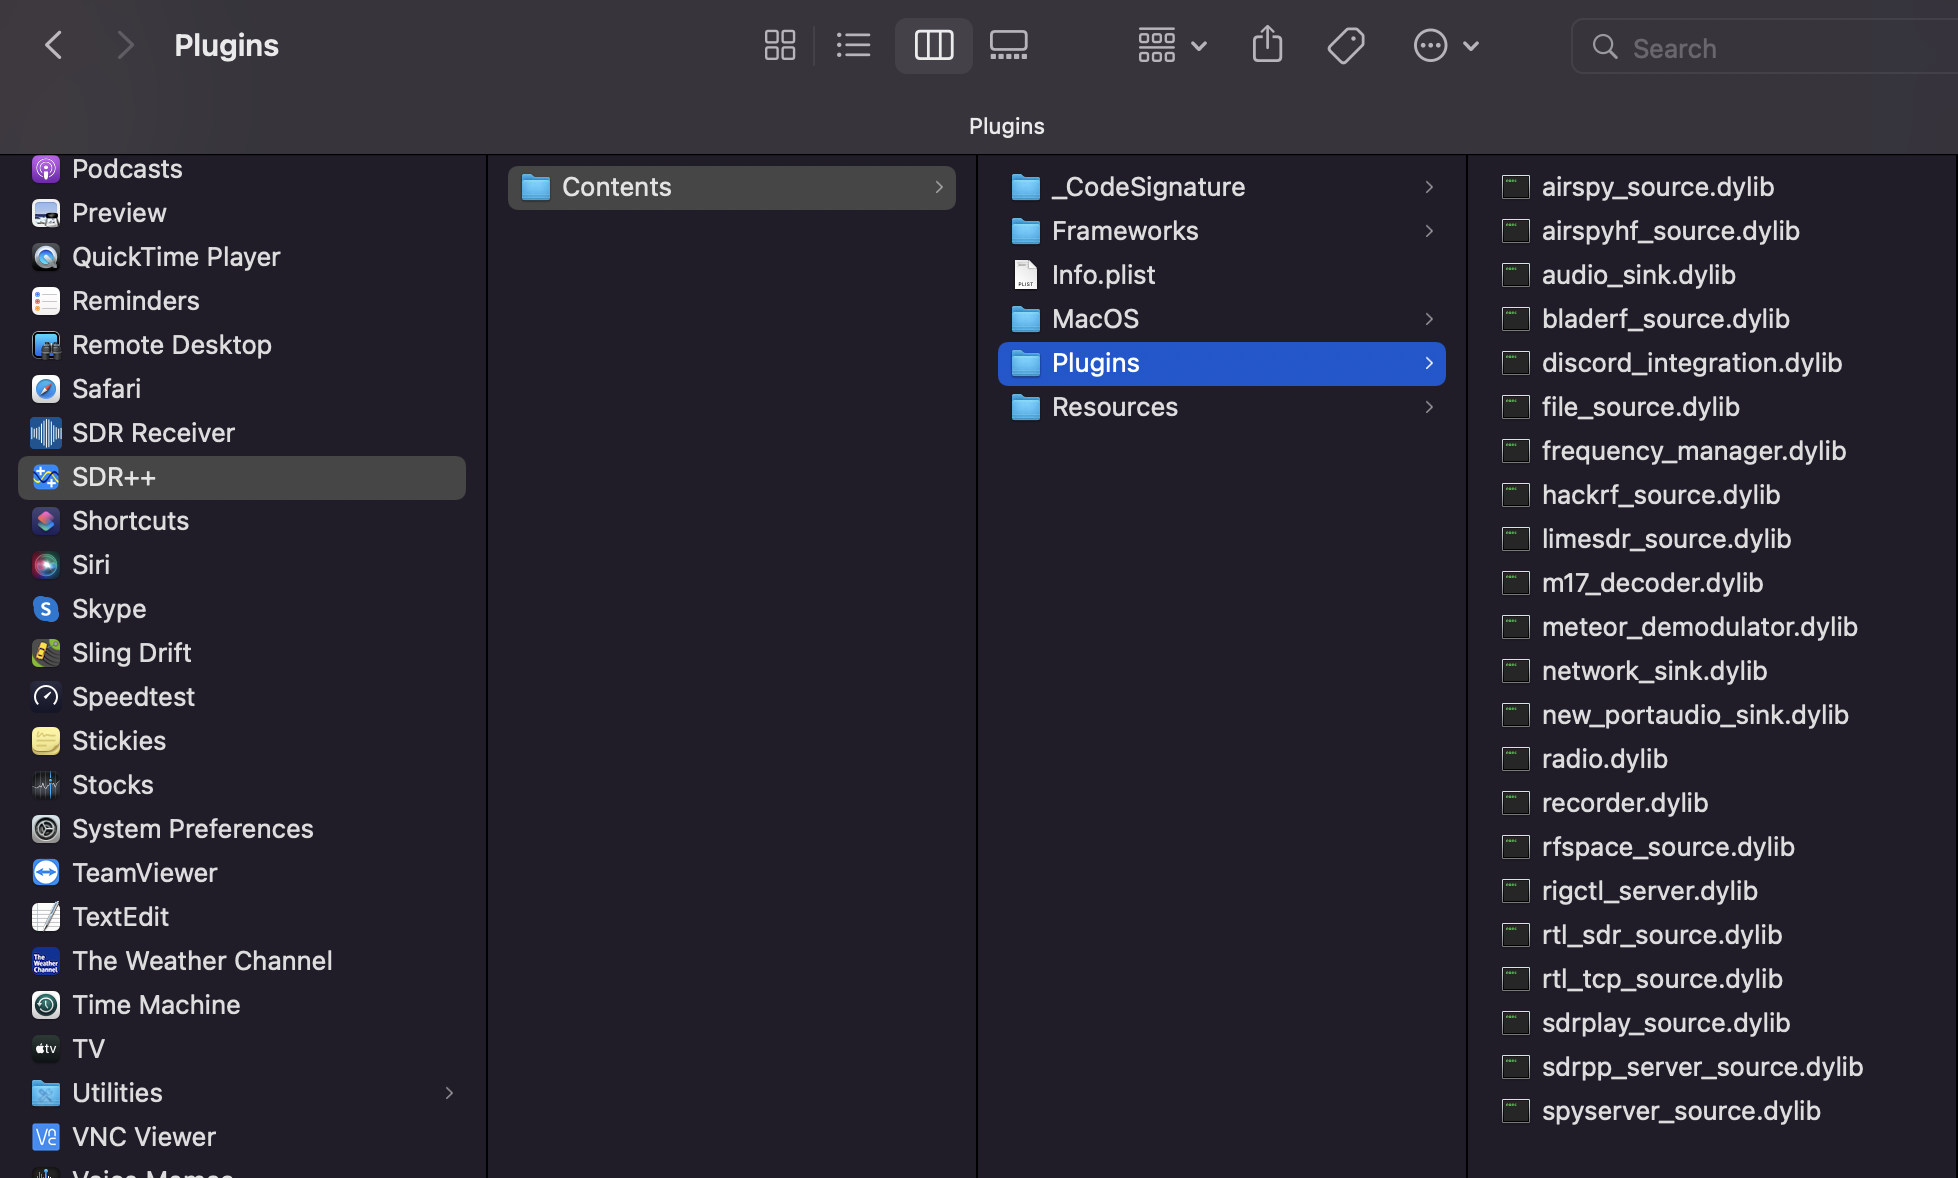This screenshot has width=1958, height=1178.
Task: Select the radio.dylib plugin file
Action: (1604, 759)
